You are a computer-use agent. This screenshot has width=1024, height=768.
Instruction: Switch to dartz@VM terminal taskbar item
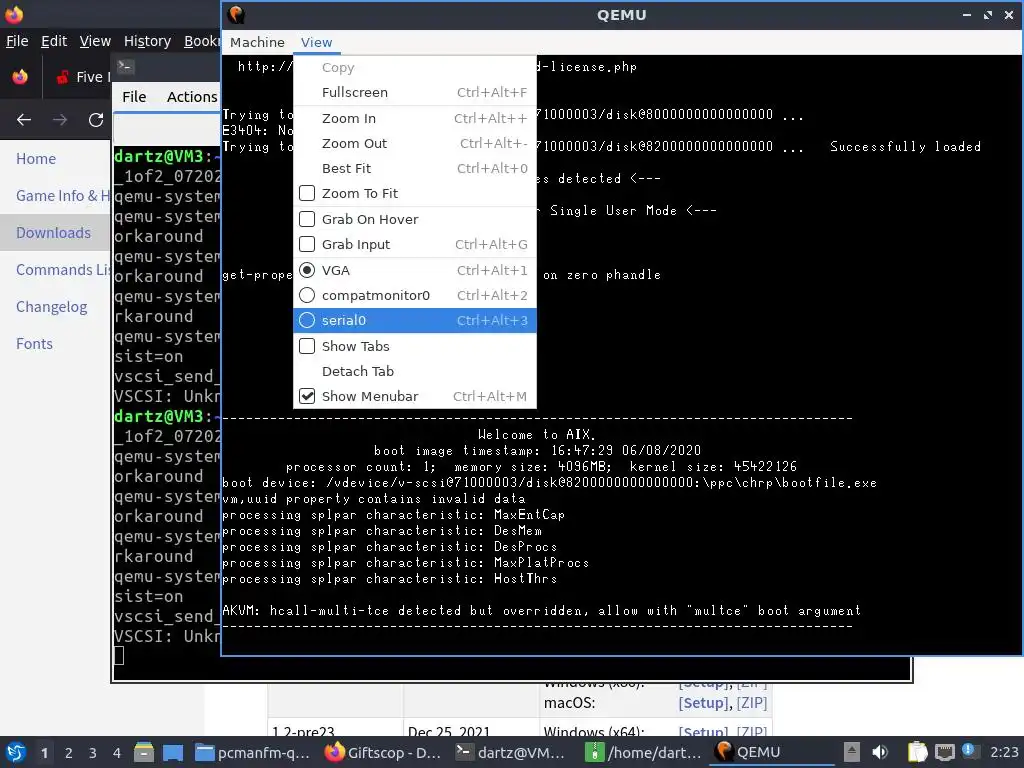click(511, 752)
